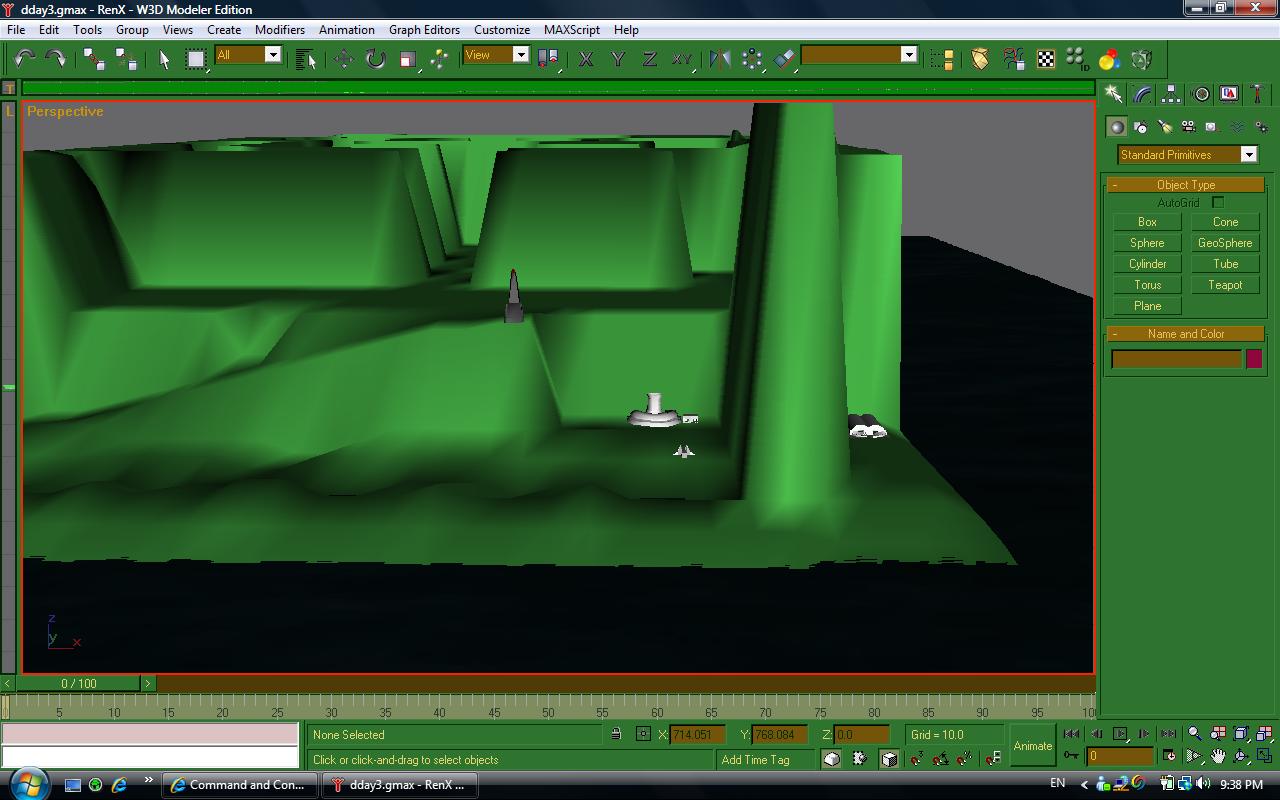Open the Standard Primitives dropdown
This screenshot has width=1280, height=800.
point(1248,155)
